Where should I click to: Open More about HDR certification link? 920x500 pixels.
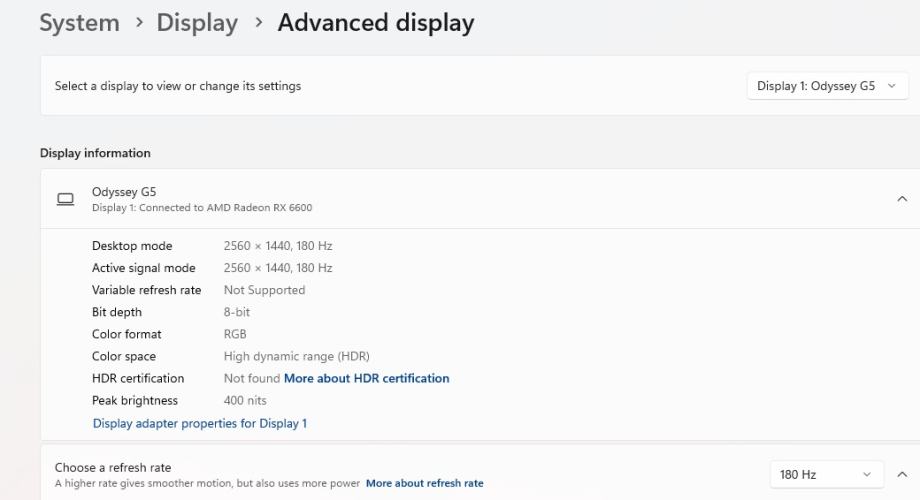coord(366,378)
